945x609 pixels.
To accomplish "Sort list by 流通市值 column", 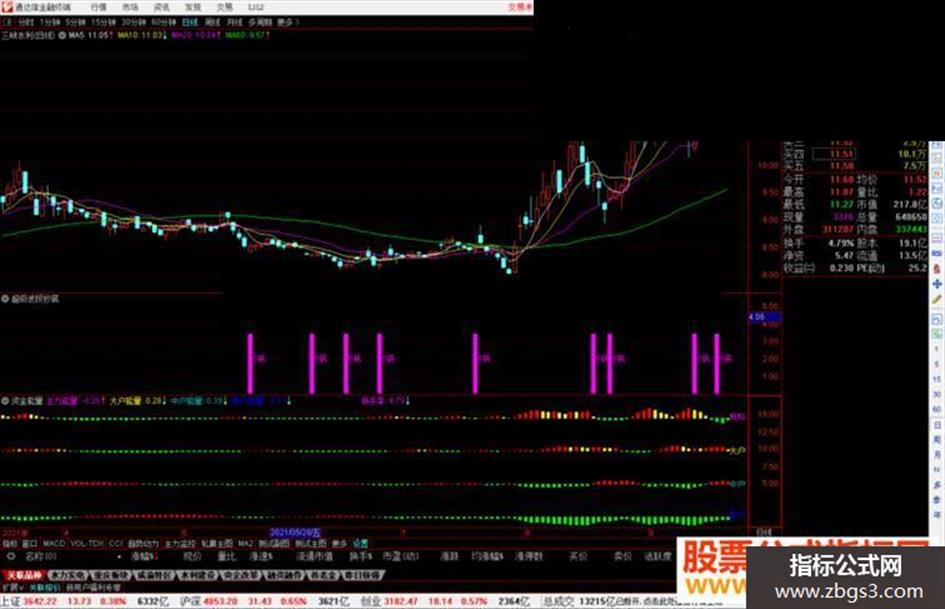I will tap(315, 556).
